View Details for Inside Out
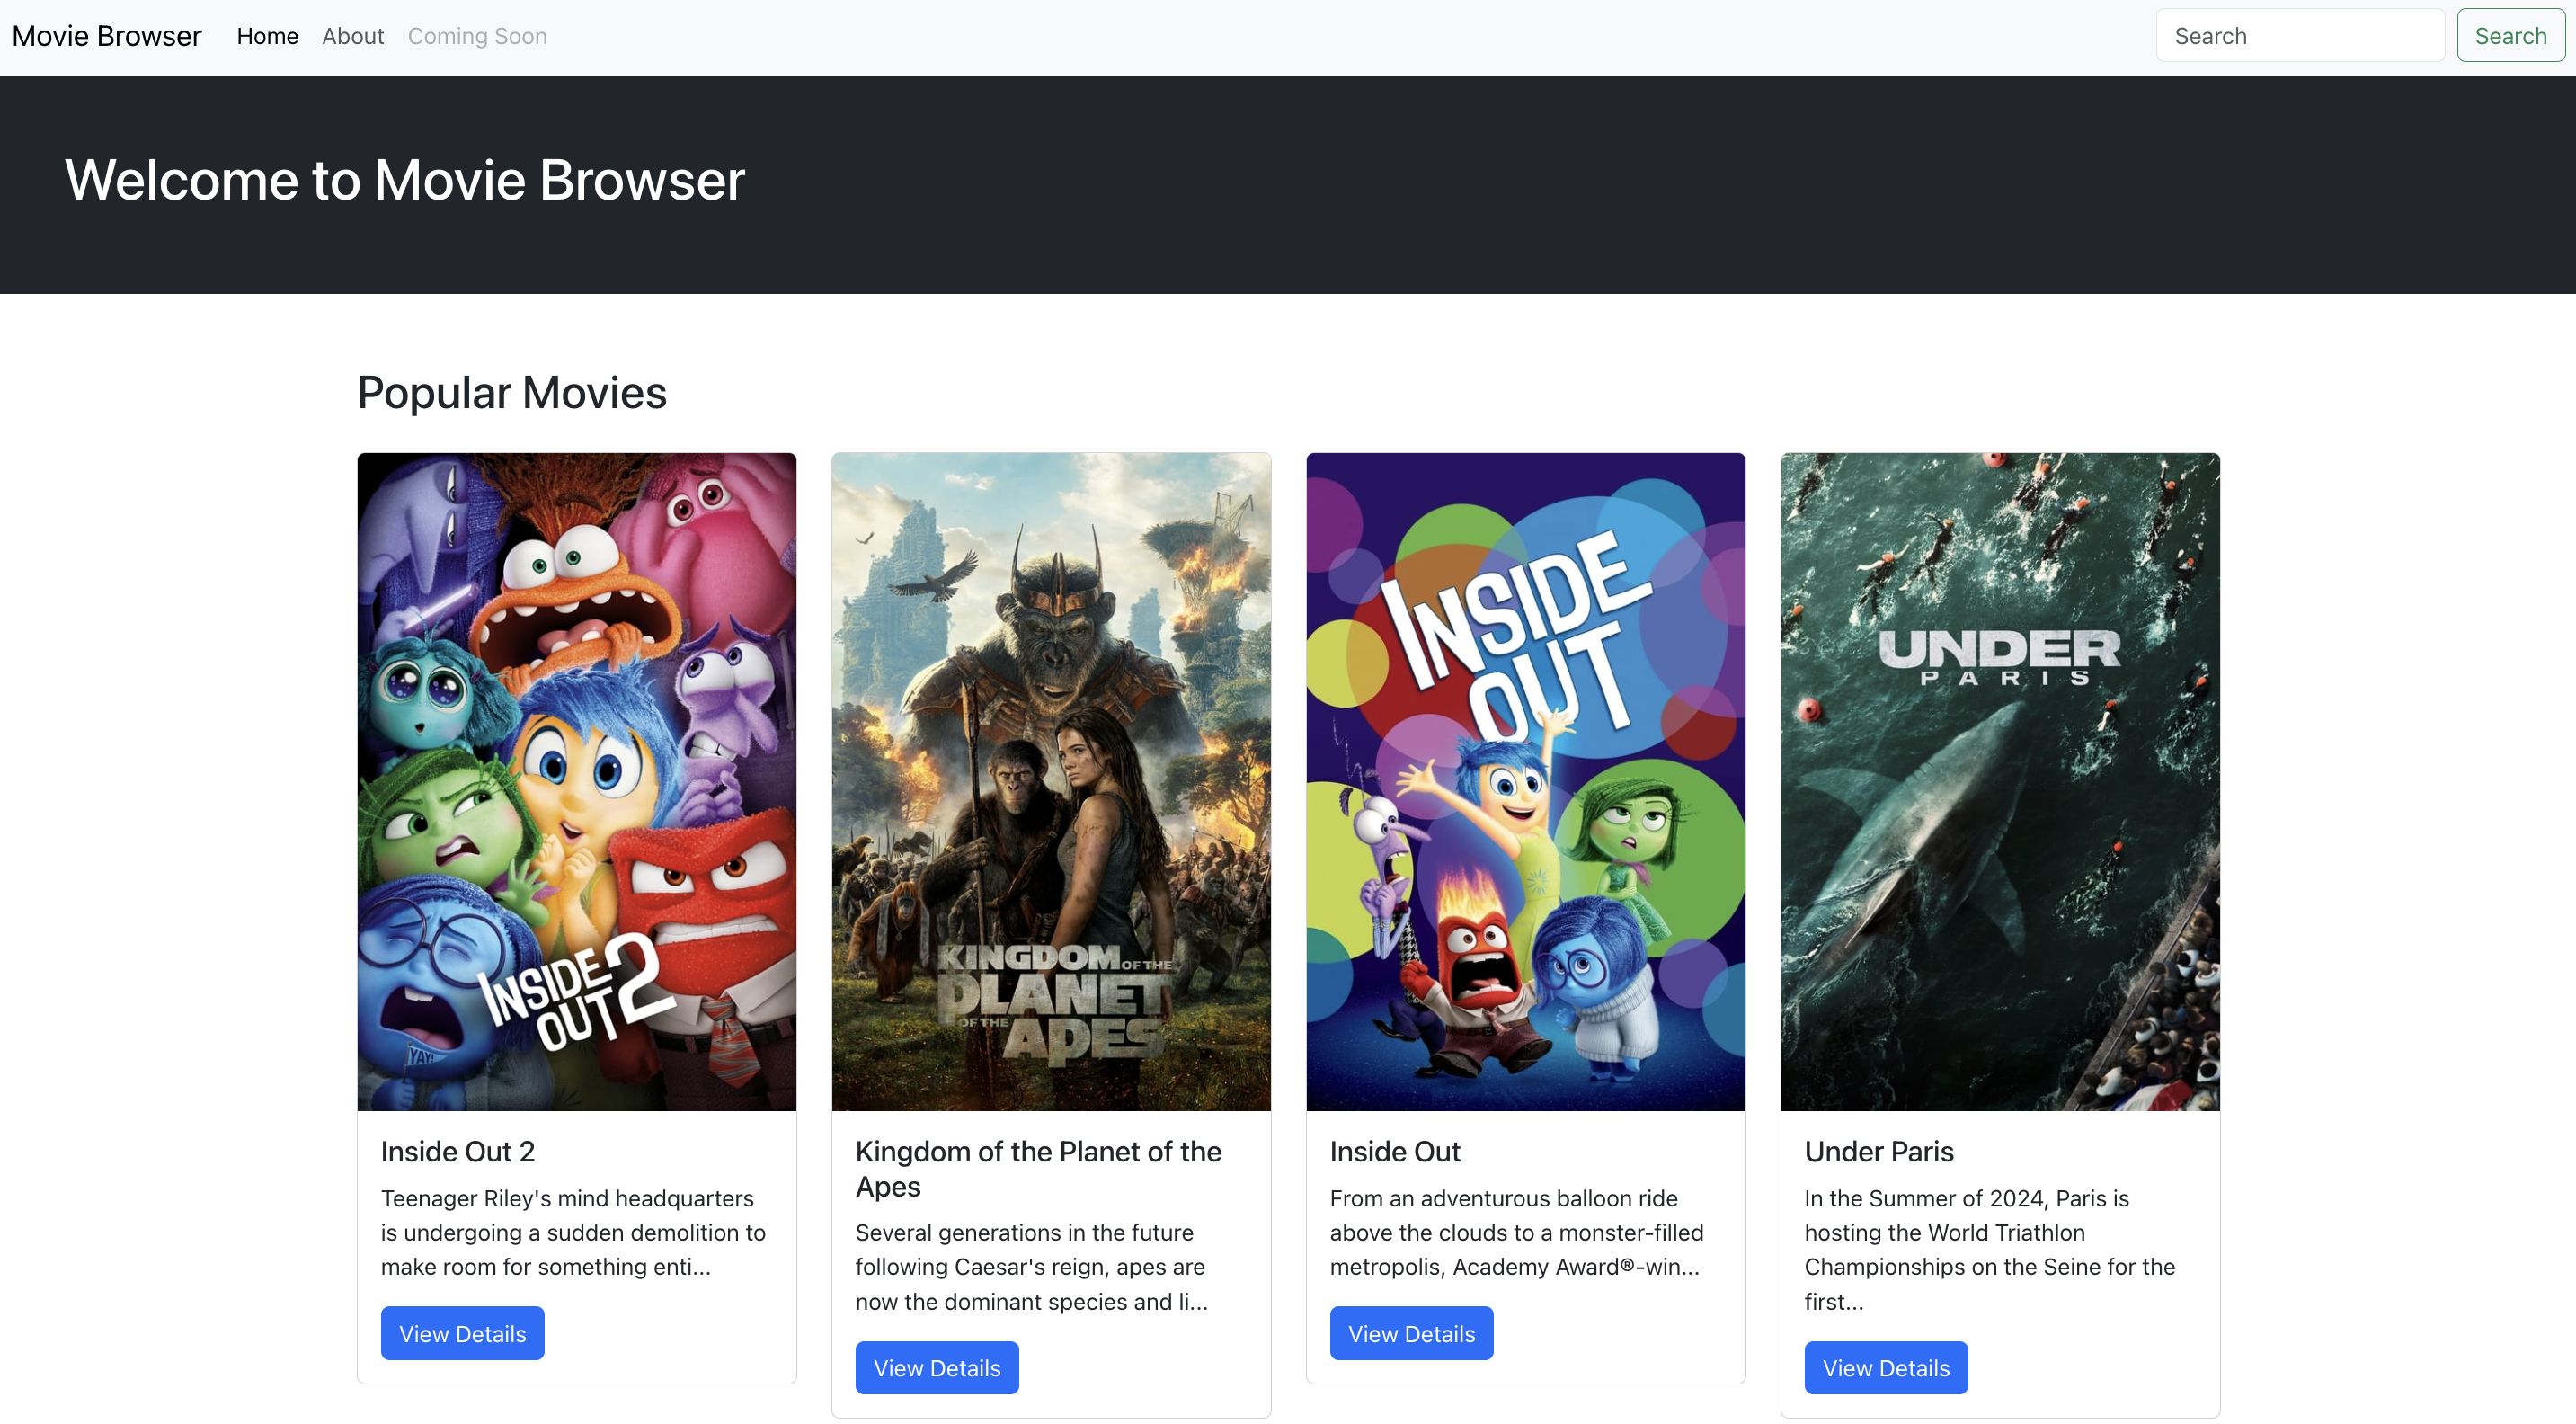Image resolution: width=2576 pixels, height=1424 pixels. [x=1412, y=1333]
